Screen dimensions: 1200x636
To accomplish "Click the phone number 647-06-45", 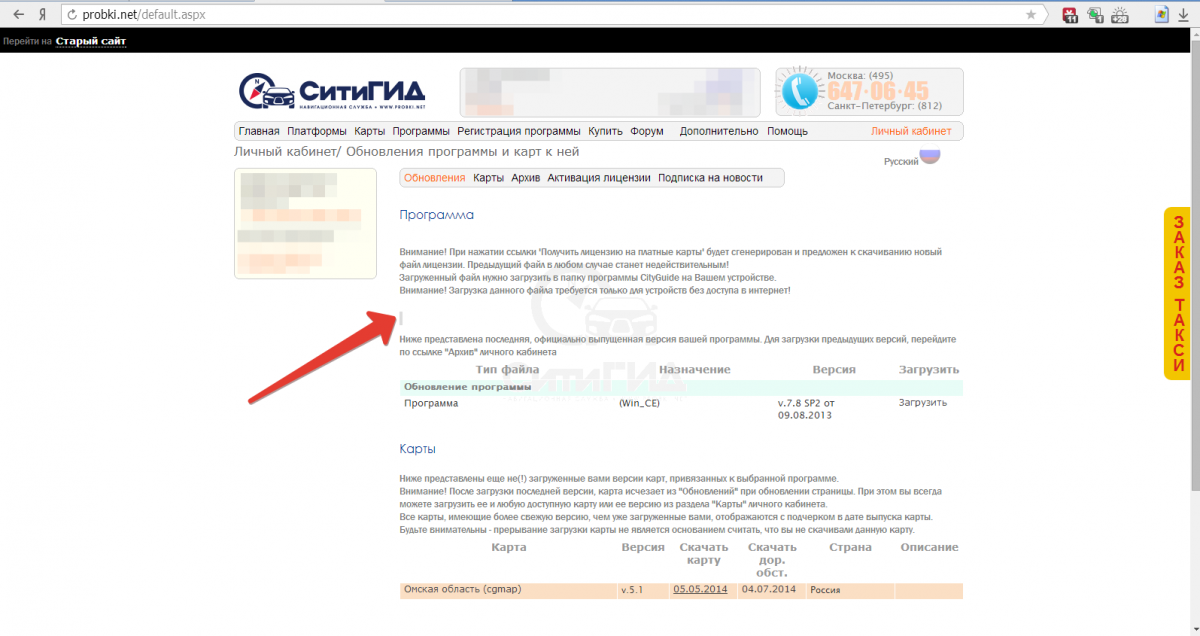I will click(878, 90).
